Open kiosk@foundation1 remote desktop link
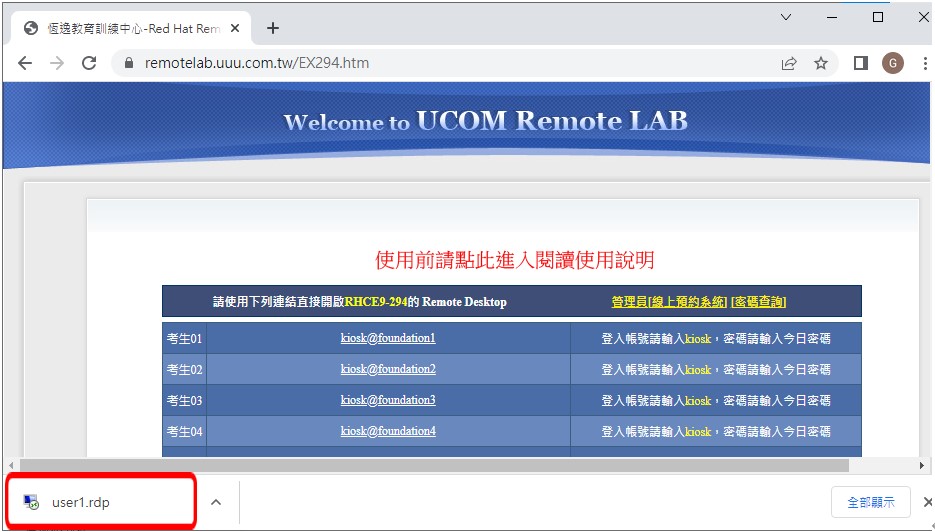 click(x=388, y=338)
